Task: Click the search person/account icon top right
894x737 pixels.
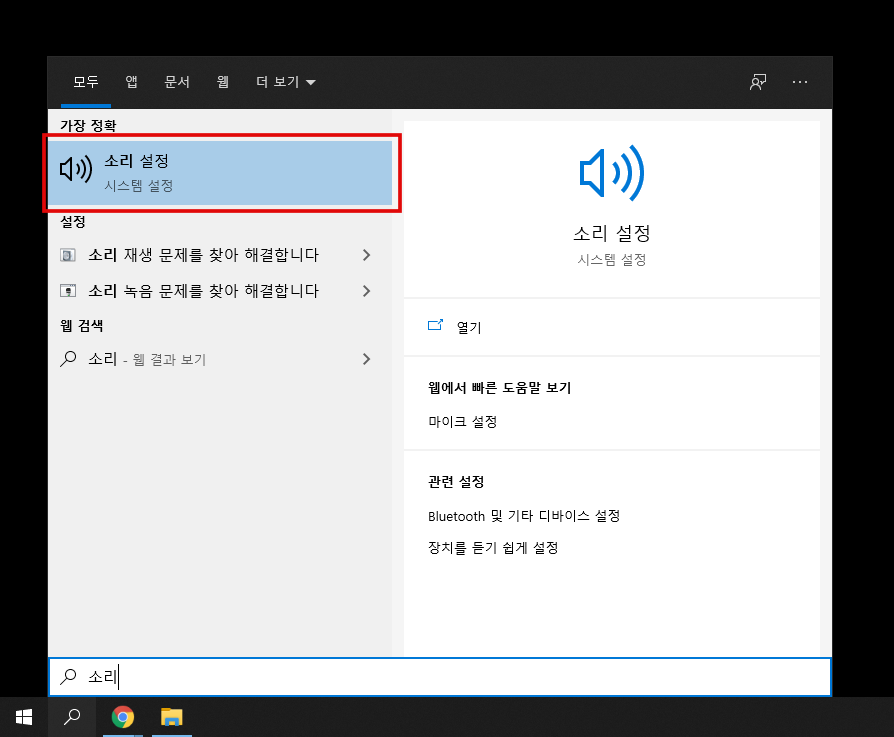Action: [757, 82]
